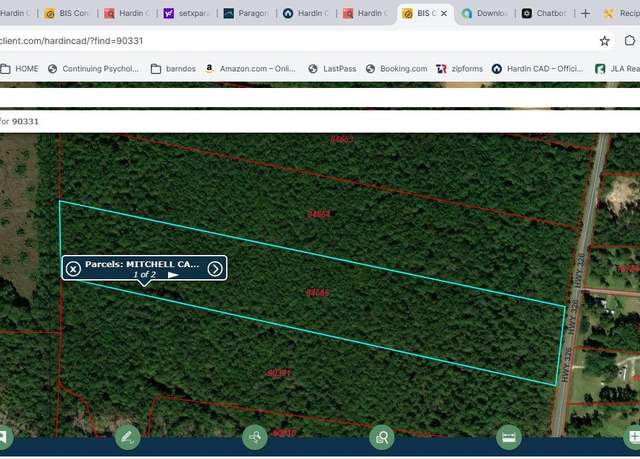Open Continuing Psychol... bookmark
Screen dimensions: 640x459
[x=93, y=69]
